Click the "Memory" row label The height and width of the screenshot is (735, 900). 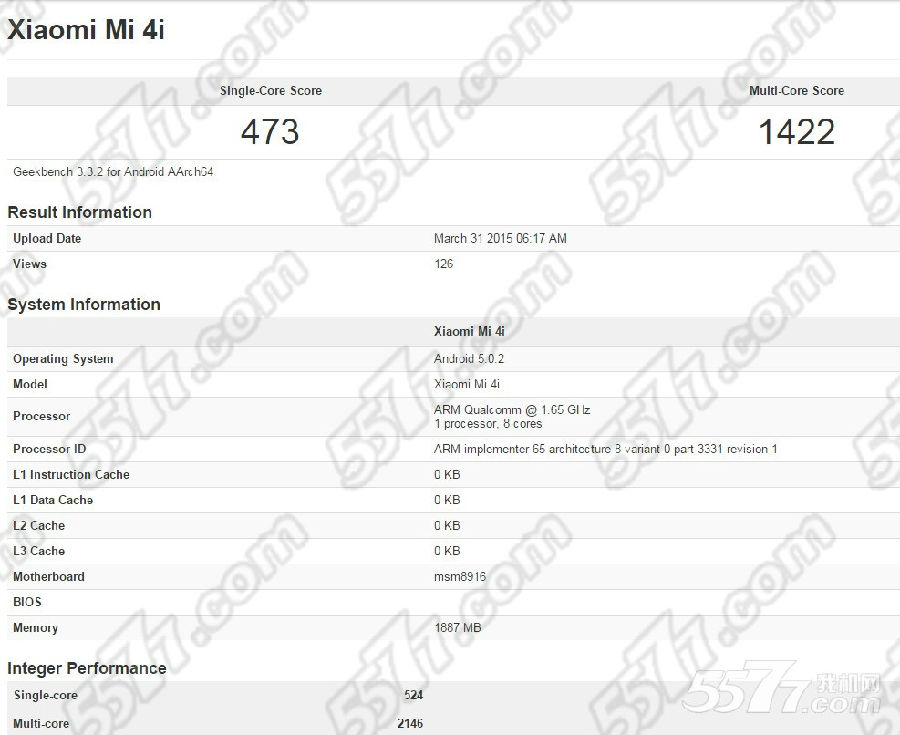coord(35,628)
